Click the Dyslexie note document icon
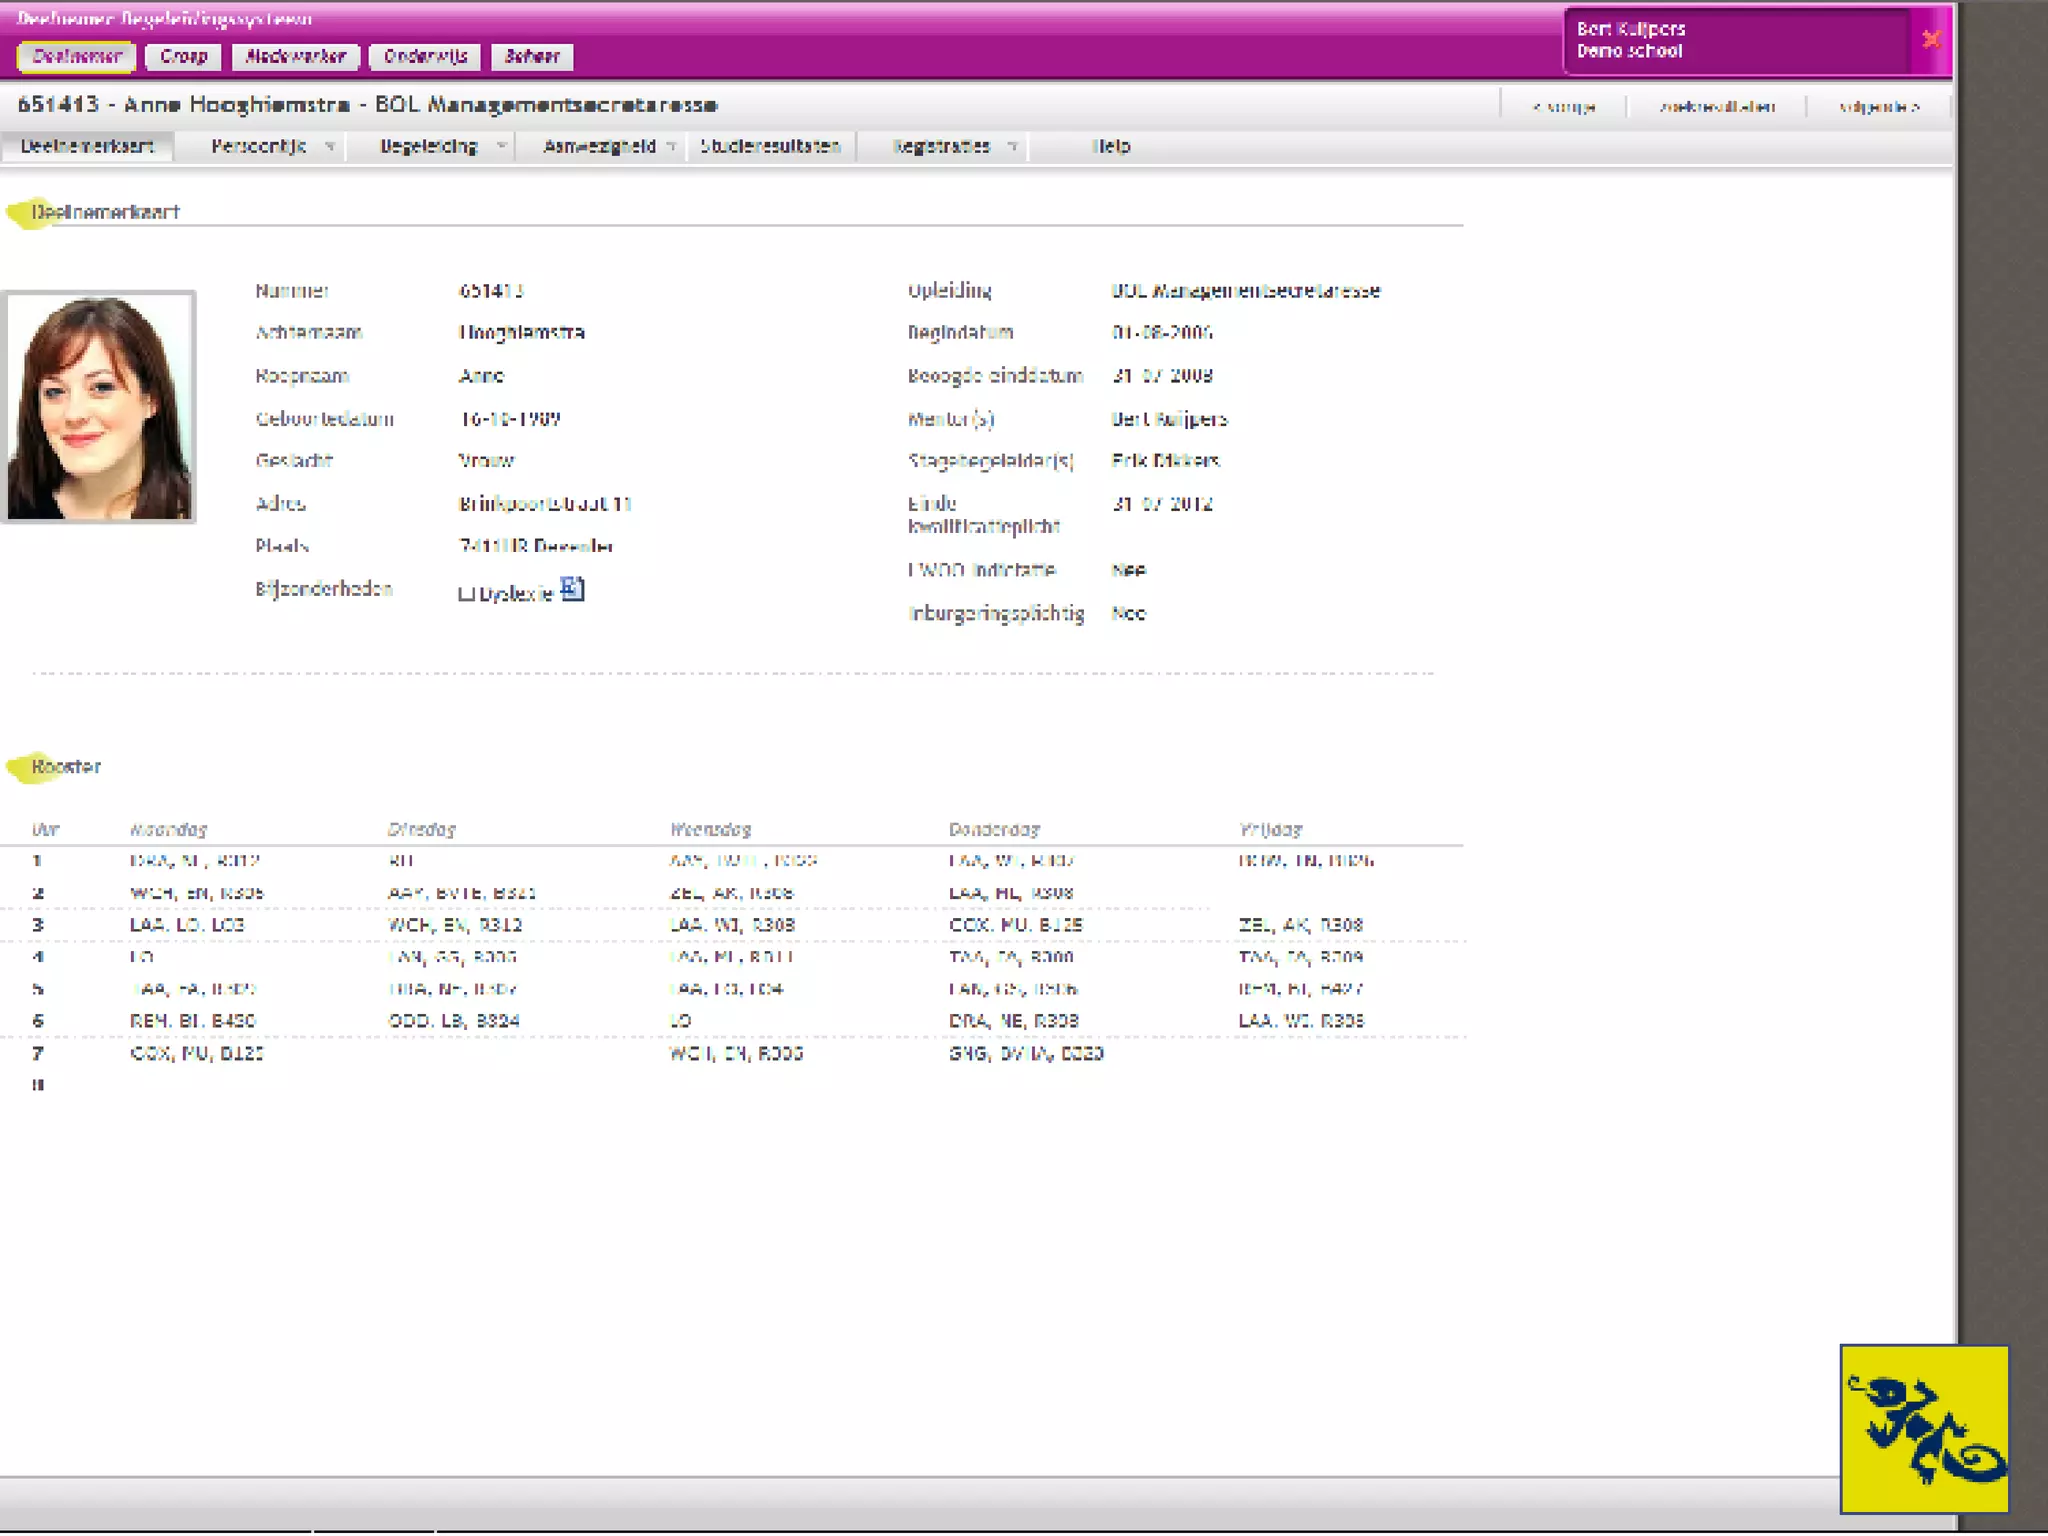Viewport: 2048px width, 1536px height. point(572,589)
